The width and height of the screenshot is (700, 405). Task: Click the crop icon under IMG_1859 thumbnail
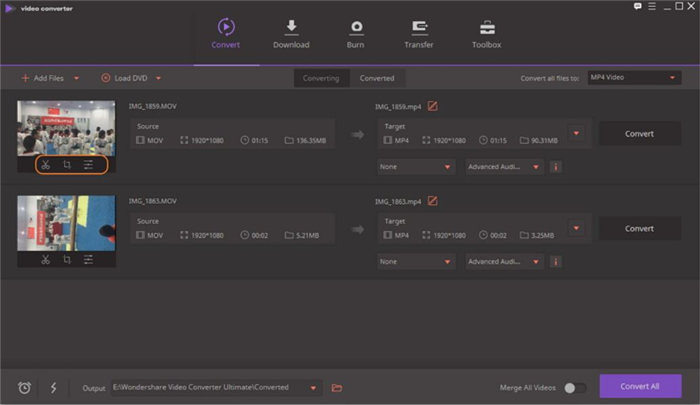(x=67, y=165)
